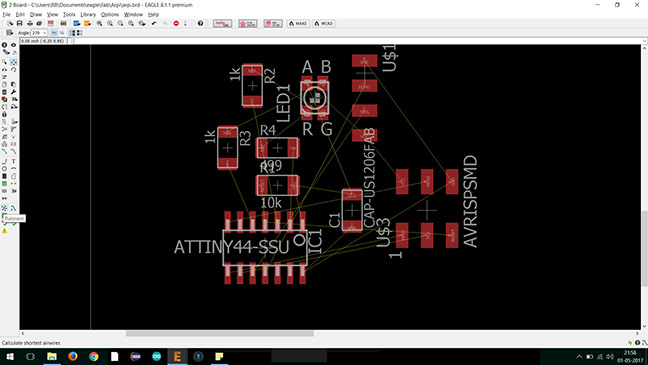Screen dimensions: 648x365
Task: Select the Delete trash tool
Action: pos(5,92)
